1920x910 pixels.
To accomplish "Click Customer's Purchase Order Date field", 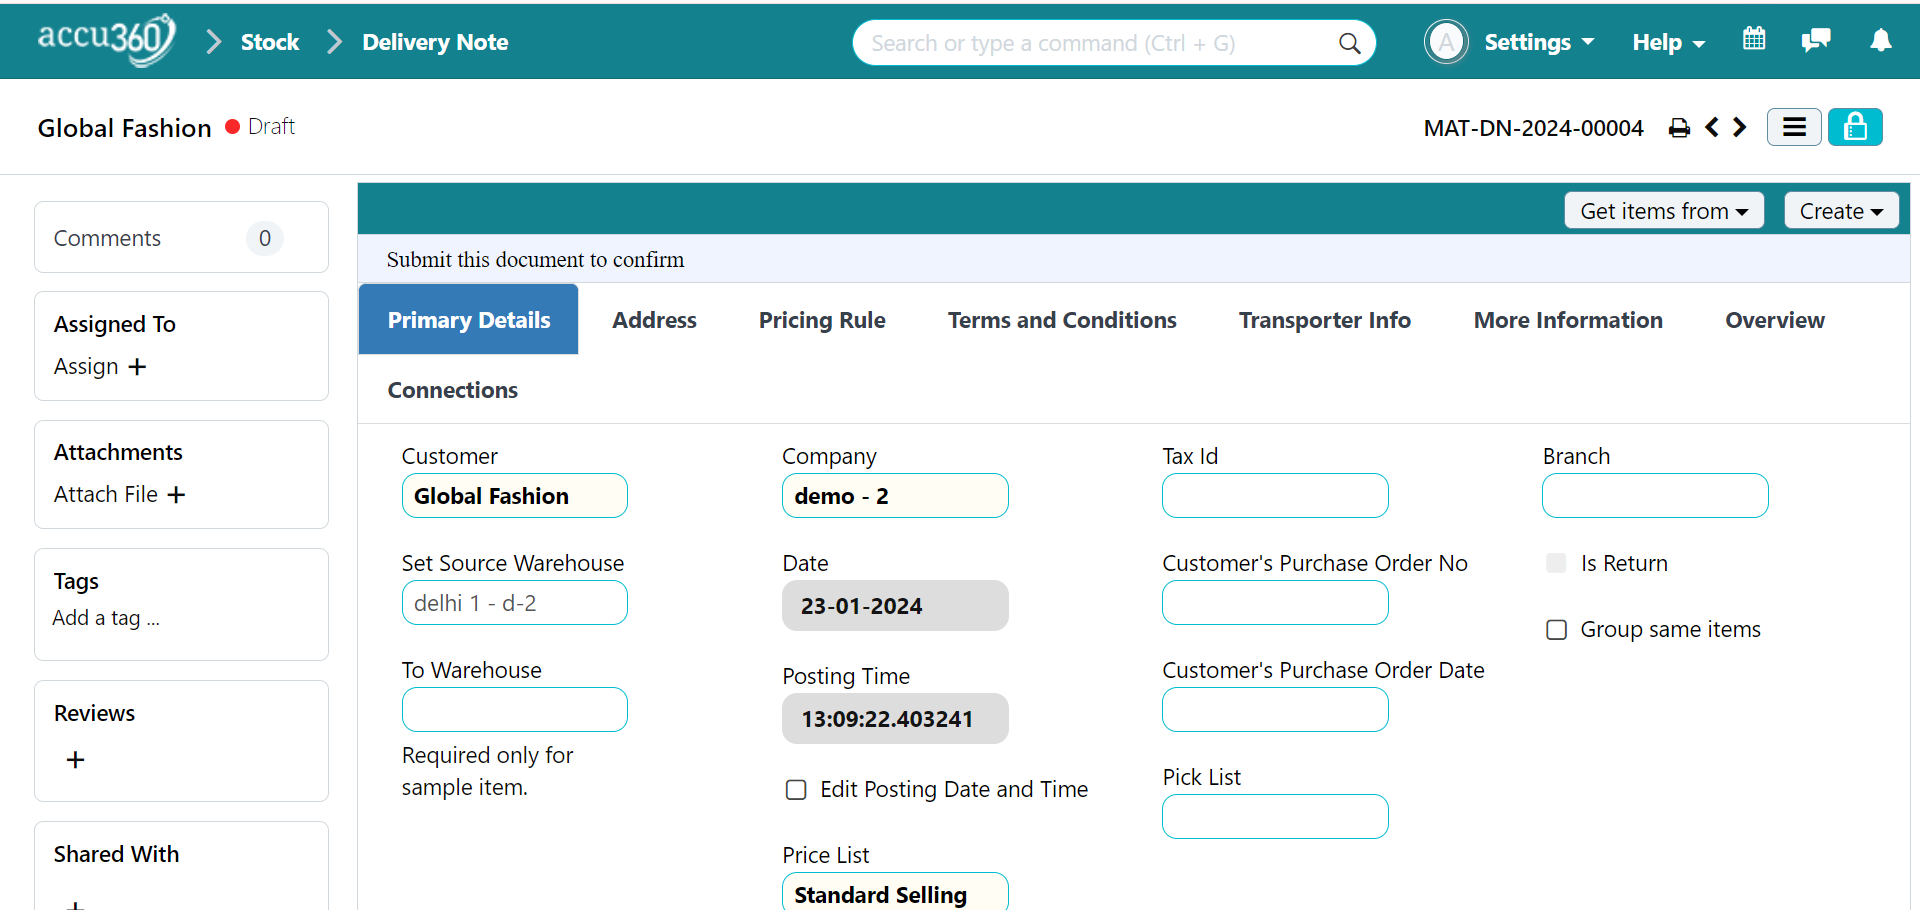I will [x=1275, y=710].
